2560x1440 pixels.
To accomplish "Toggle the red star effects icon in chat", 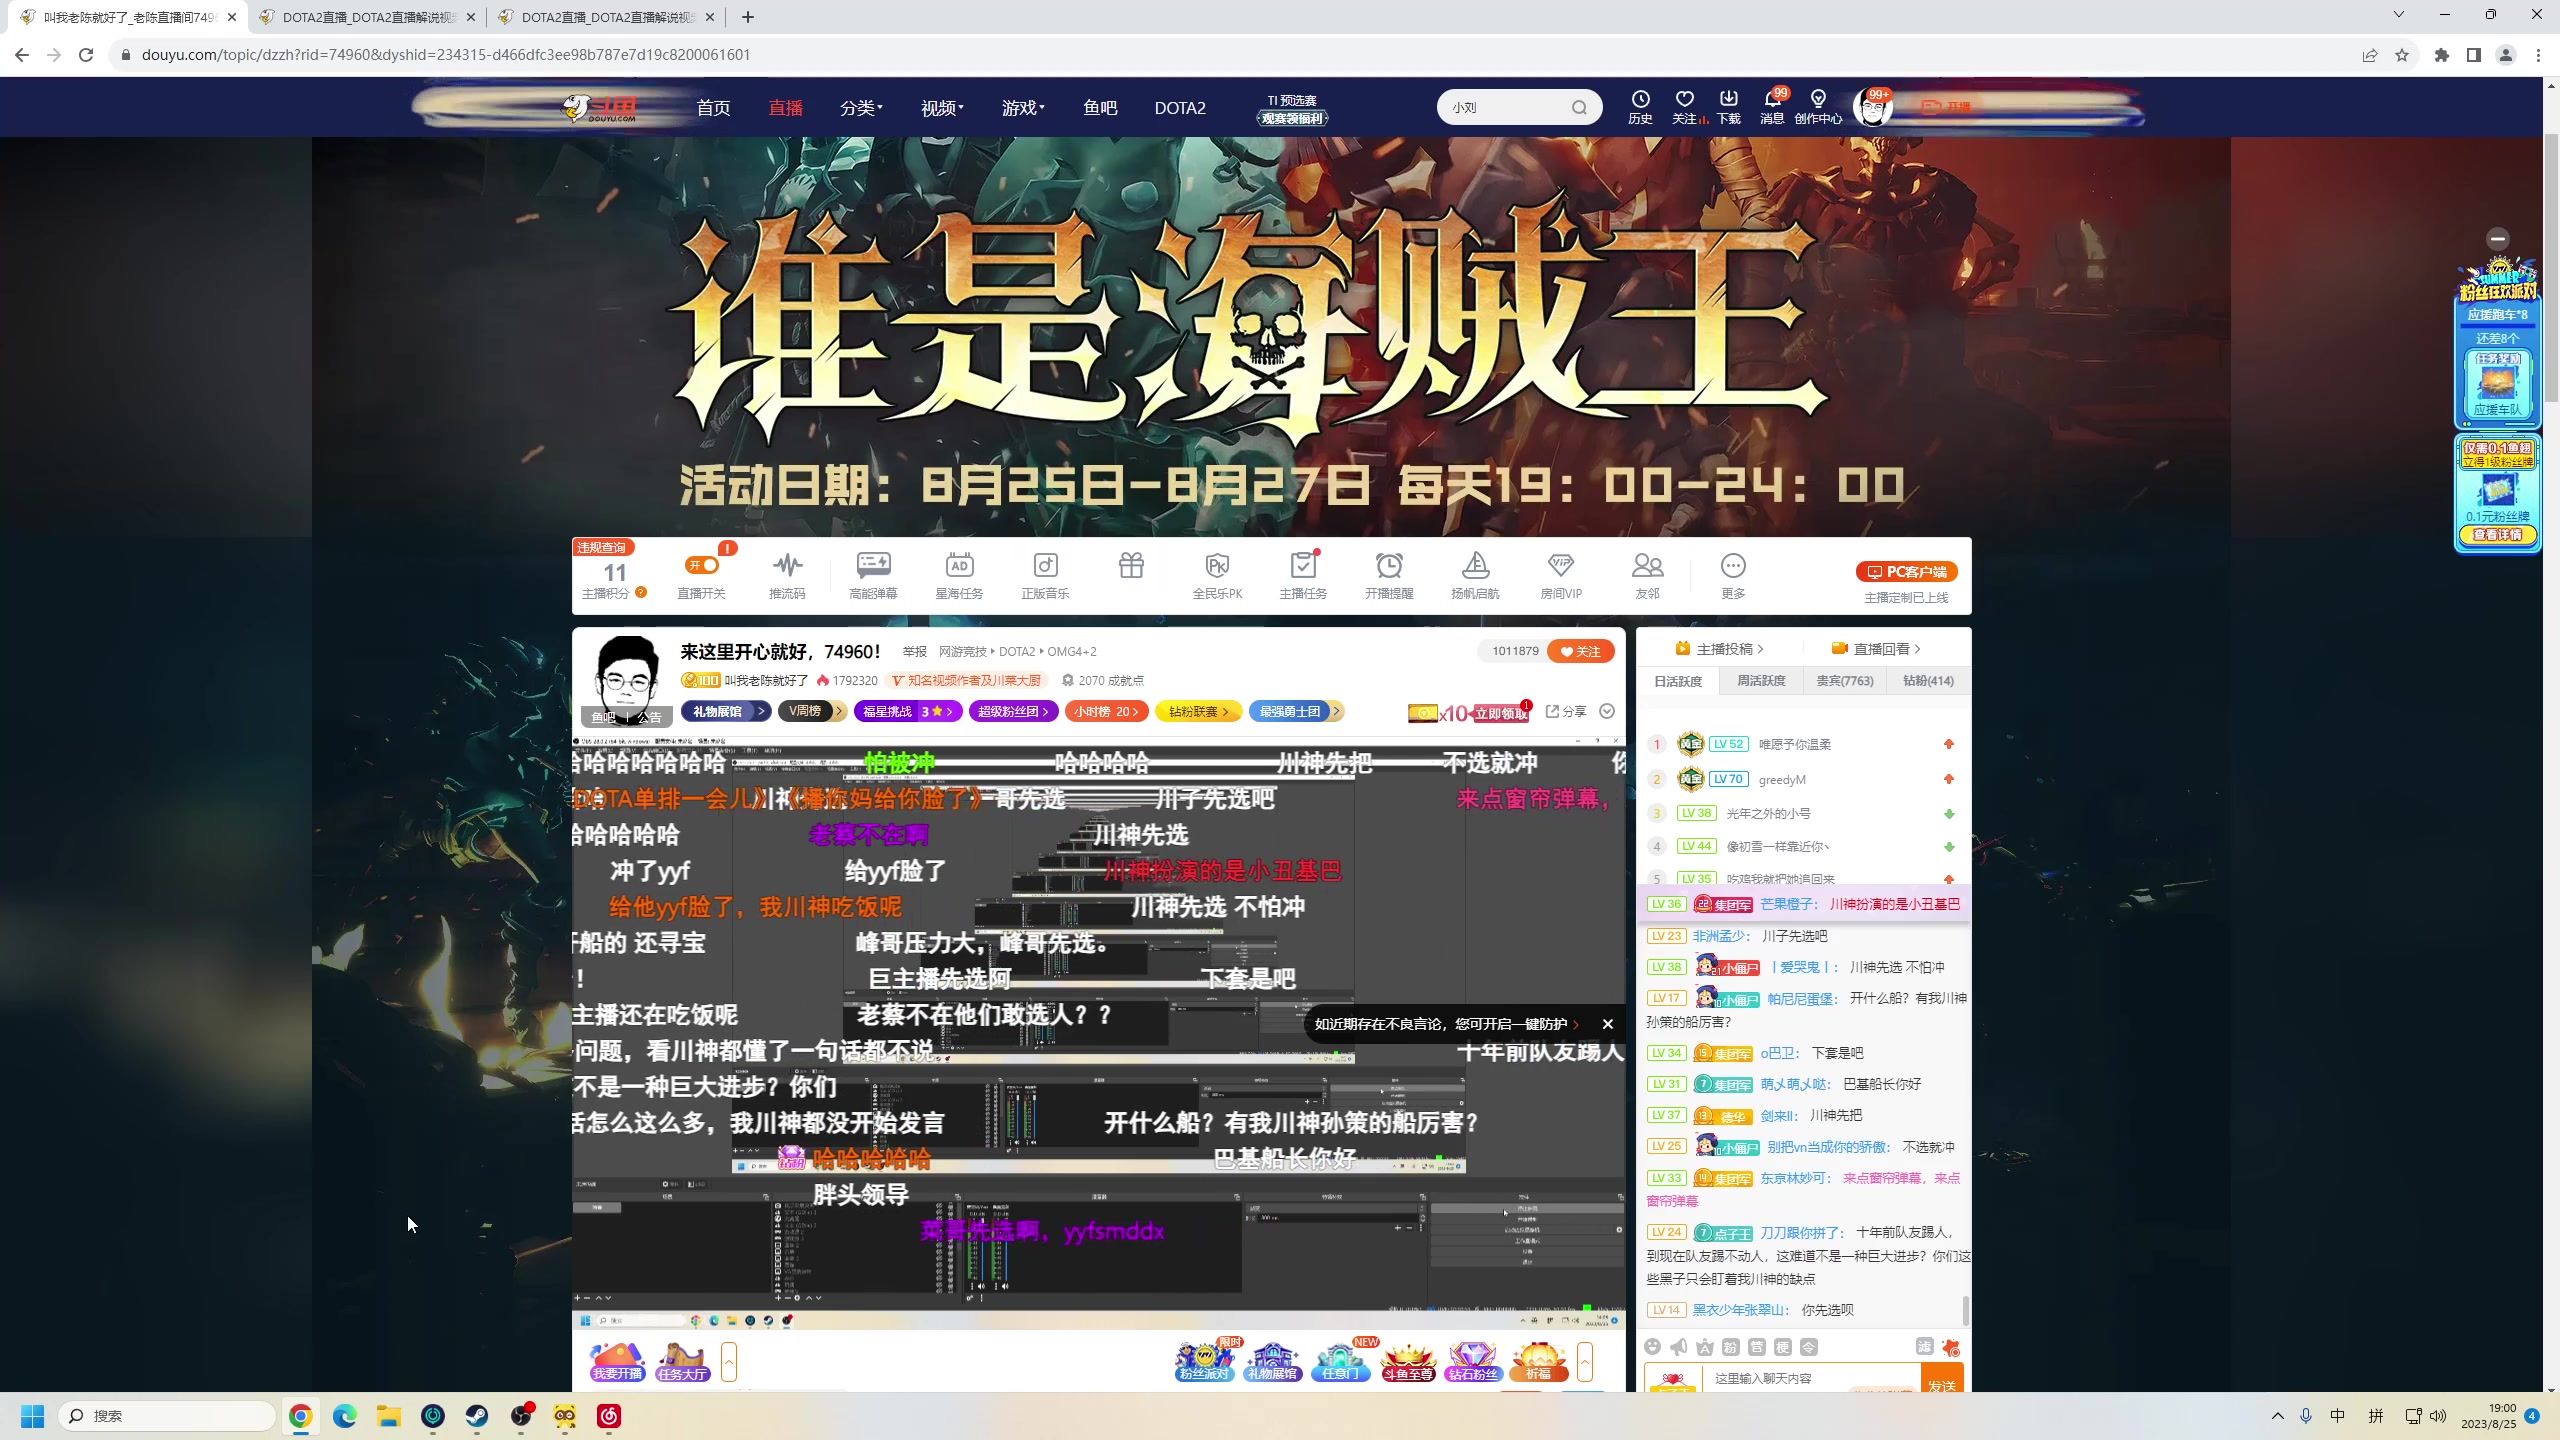I will [1951, 1348].
